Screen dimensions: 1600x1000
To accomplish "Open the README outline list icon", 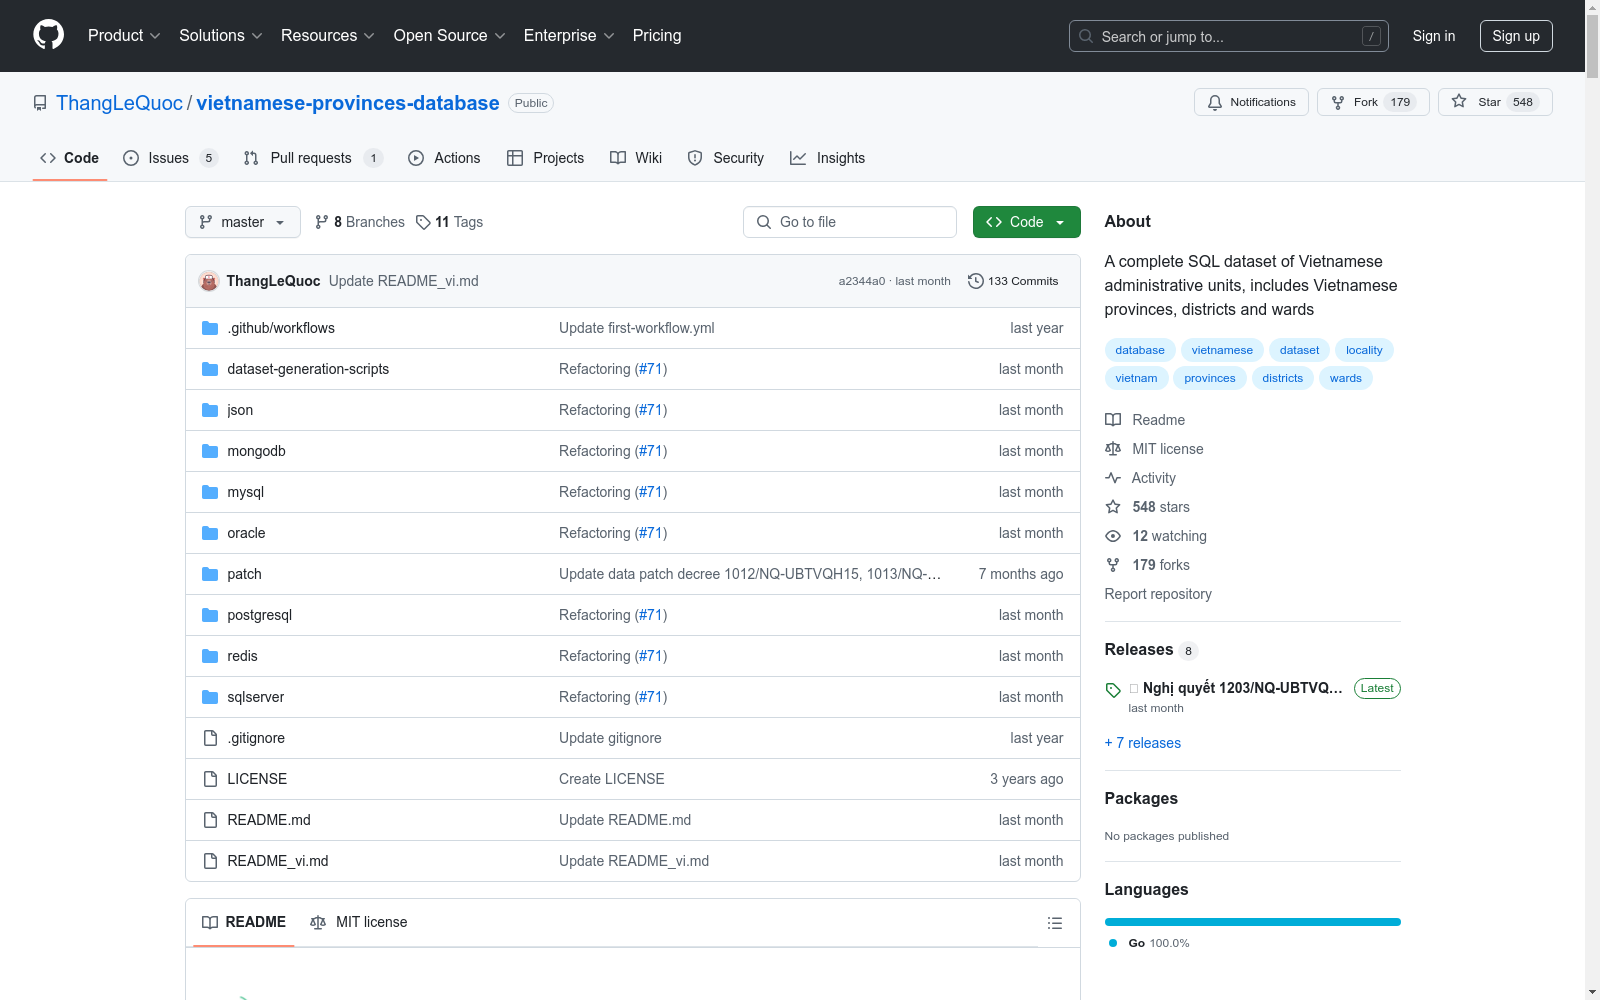I will coord(1054,923).
